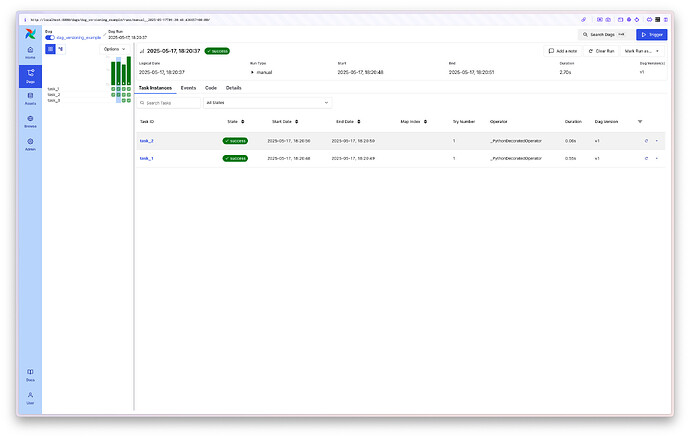
Task: Open the Home page in sidebar
Action: 30,51
